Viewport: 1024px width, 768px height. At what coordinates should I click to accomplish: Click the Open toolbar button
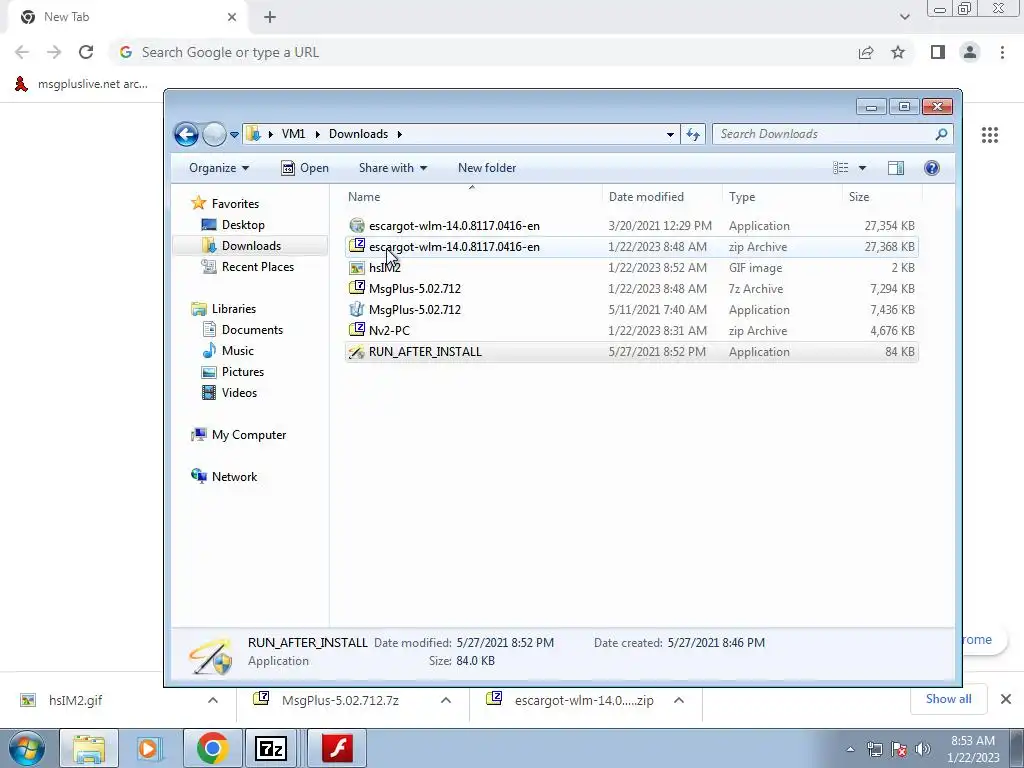click(x=305, y=168)
